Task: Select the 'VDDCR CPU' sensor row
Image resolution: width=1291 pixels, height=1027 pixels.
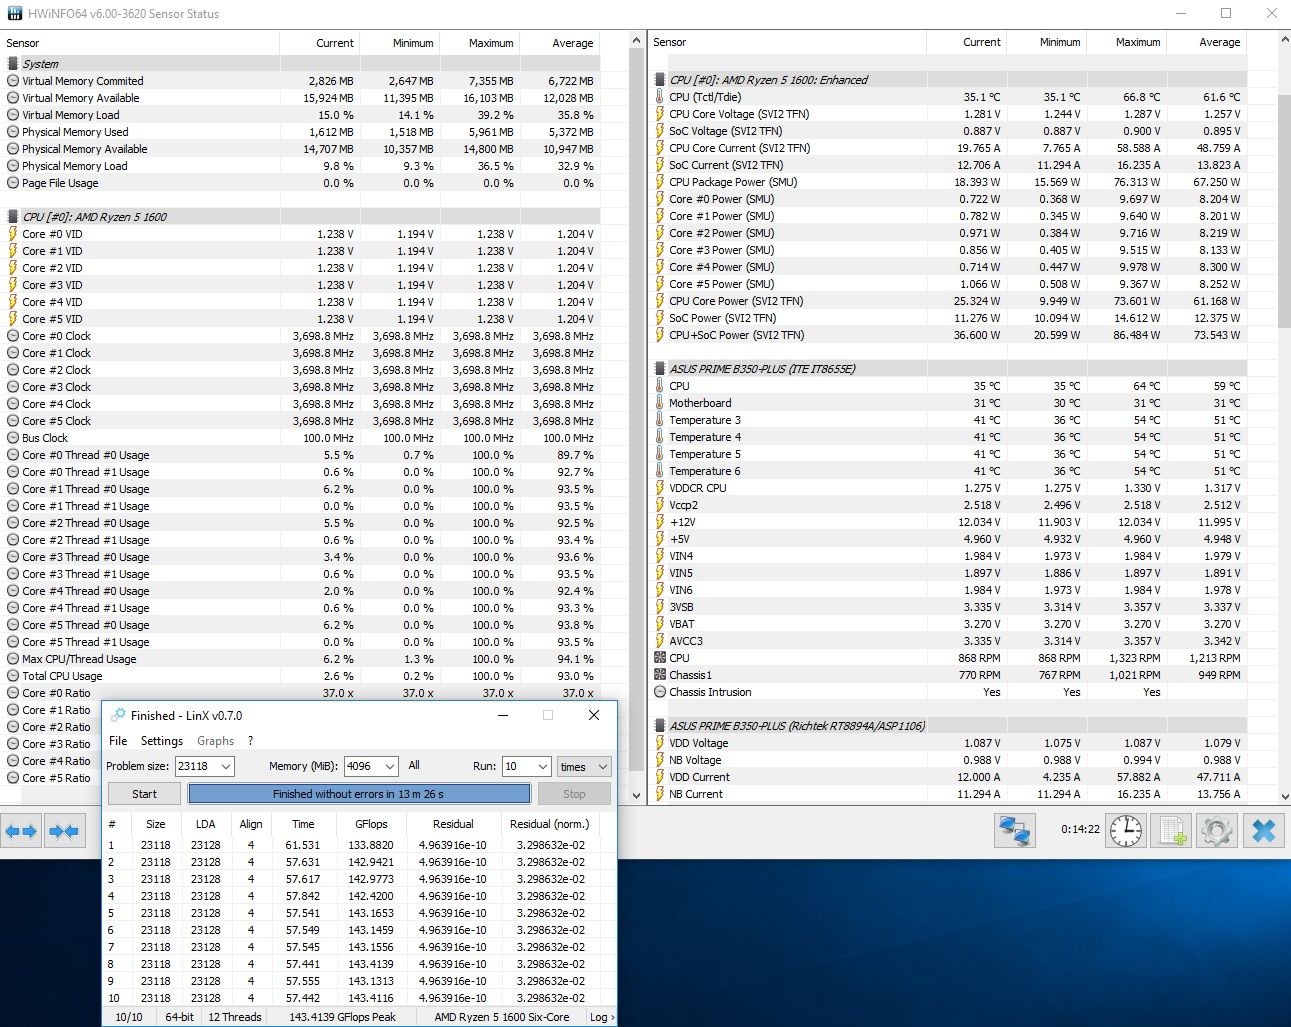Action: tap(950, 488)
